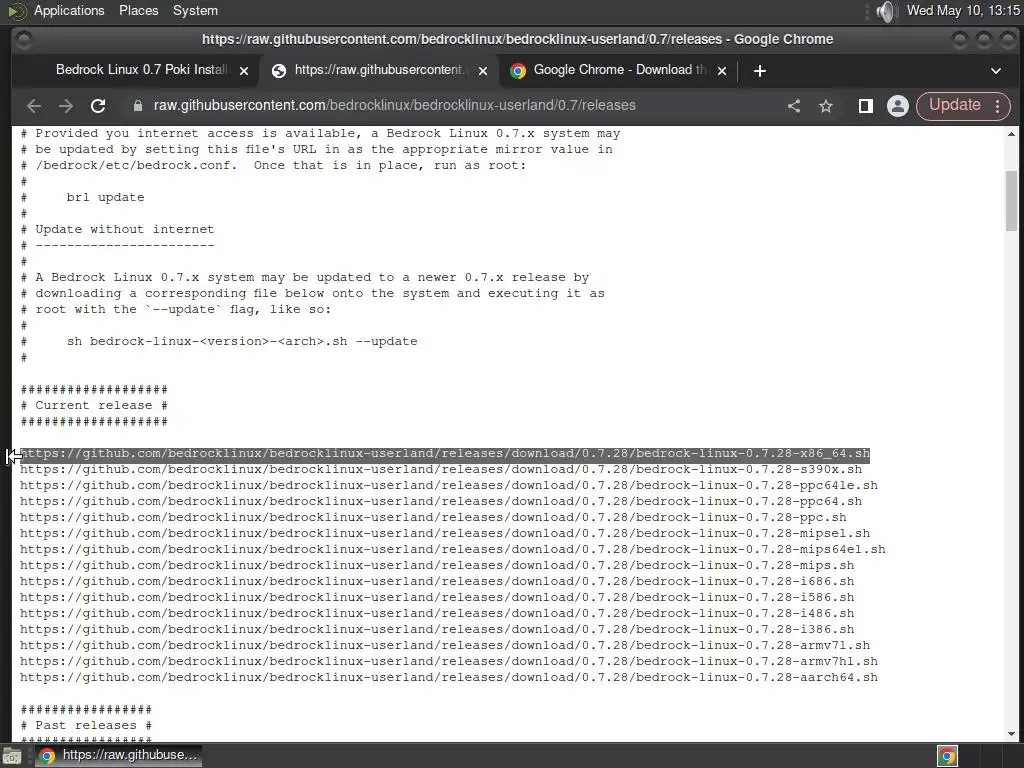Go back to the previous page
1024x768 pixels.
click(x=34, y=106)
